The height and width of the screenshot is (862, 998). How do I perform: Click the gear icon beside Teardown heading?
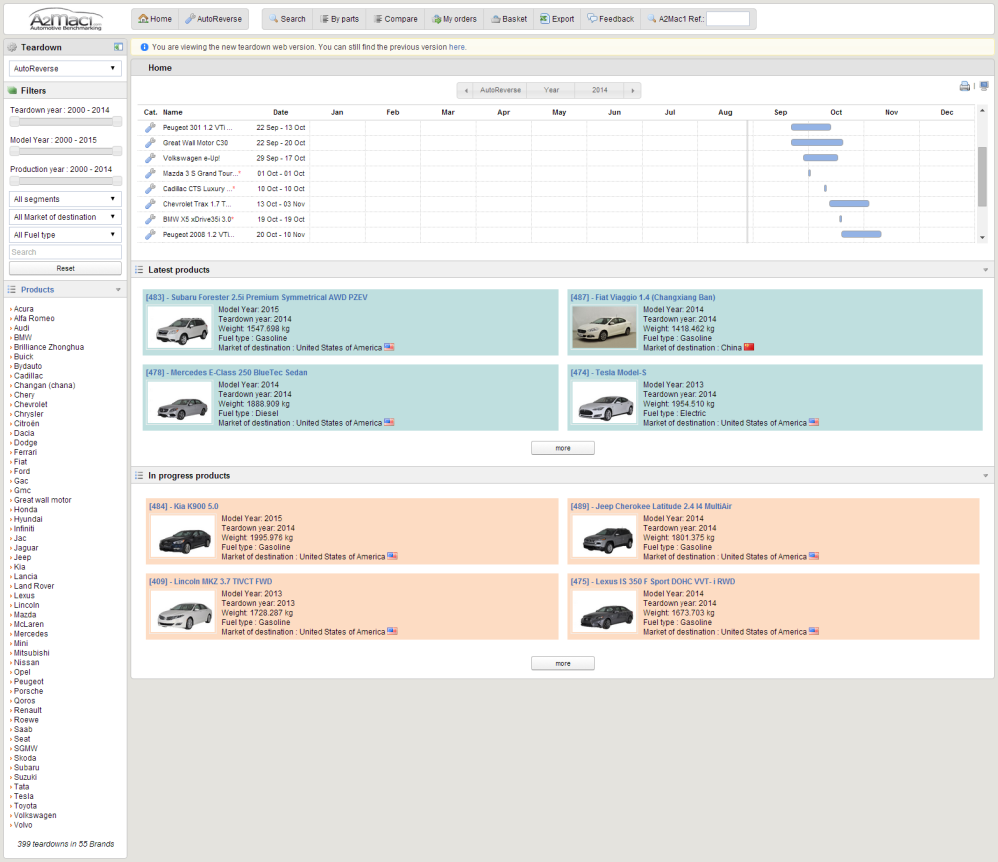(12, 47)
